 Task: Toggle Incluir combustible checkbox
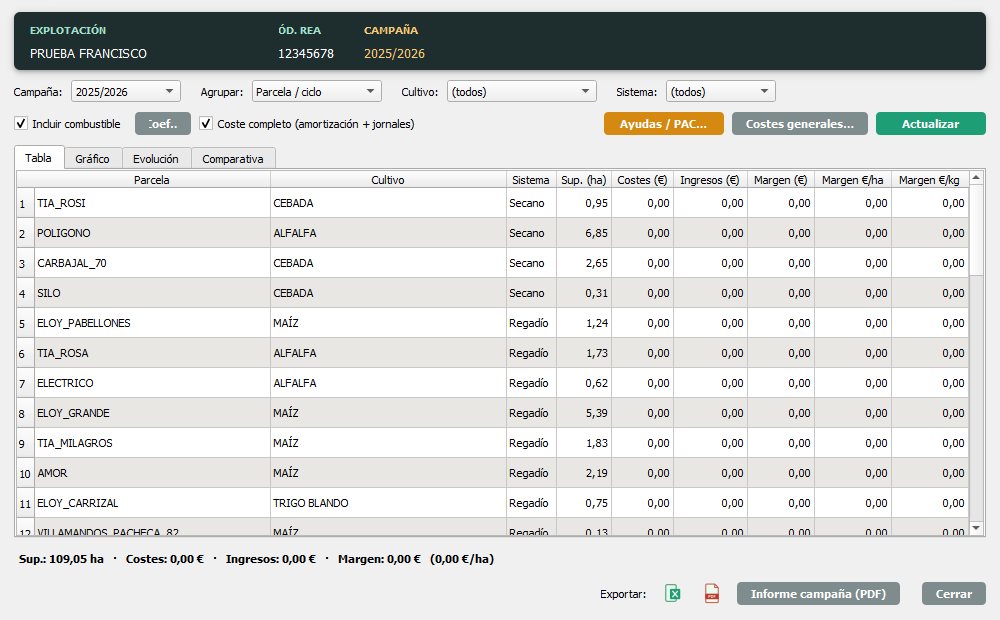[21, 124]
